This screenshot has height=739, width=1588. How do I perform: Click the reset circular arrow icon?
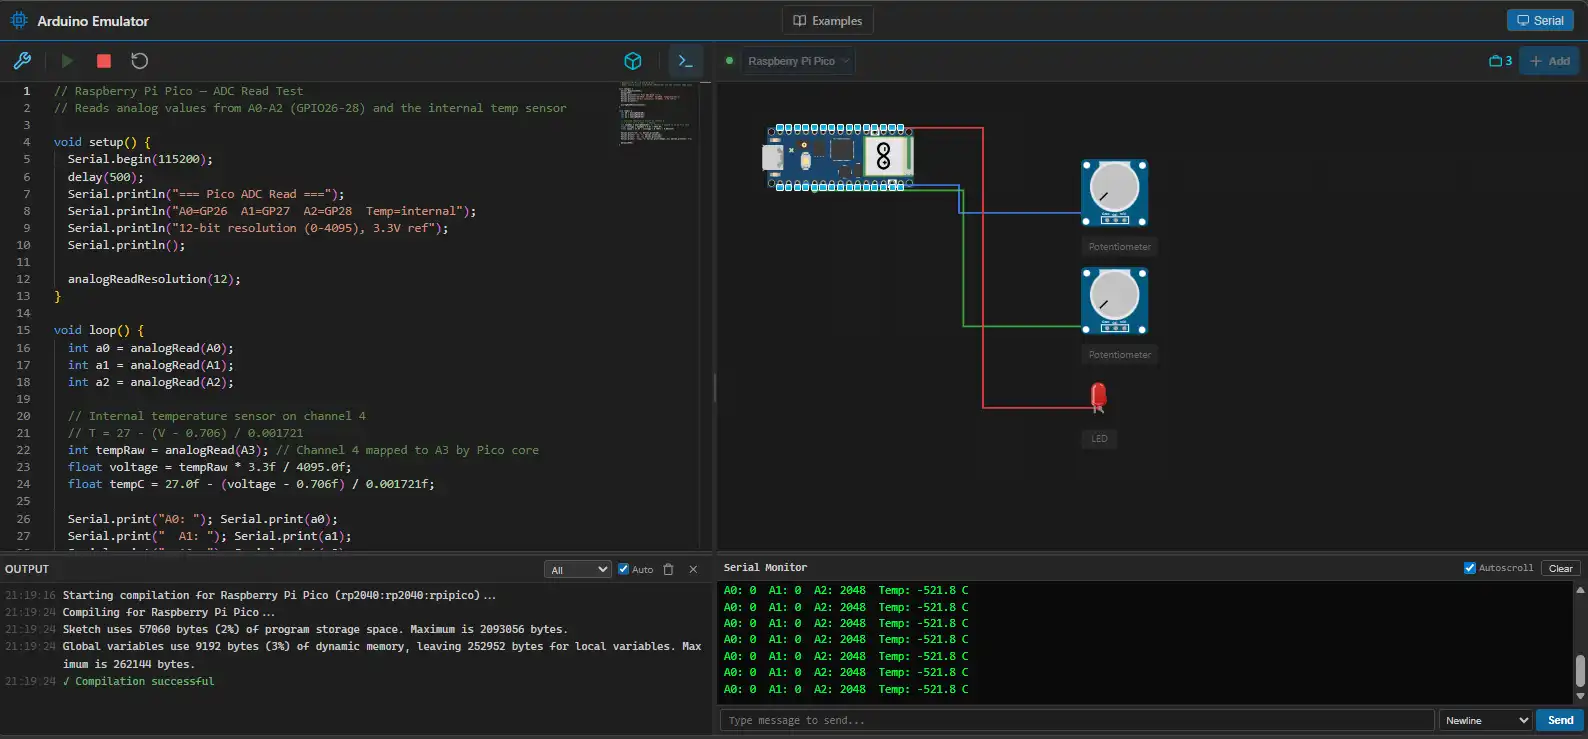140,61
